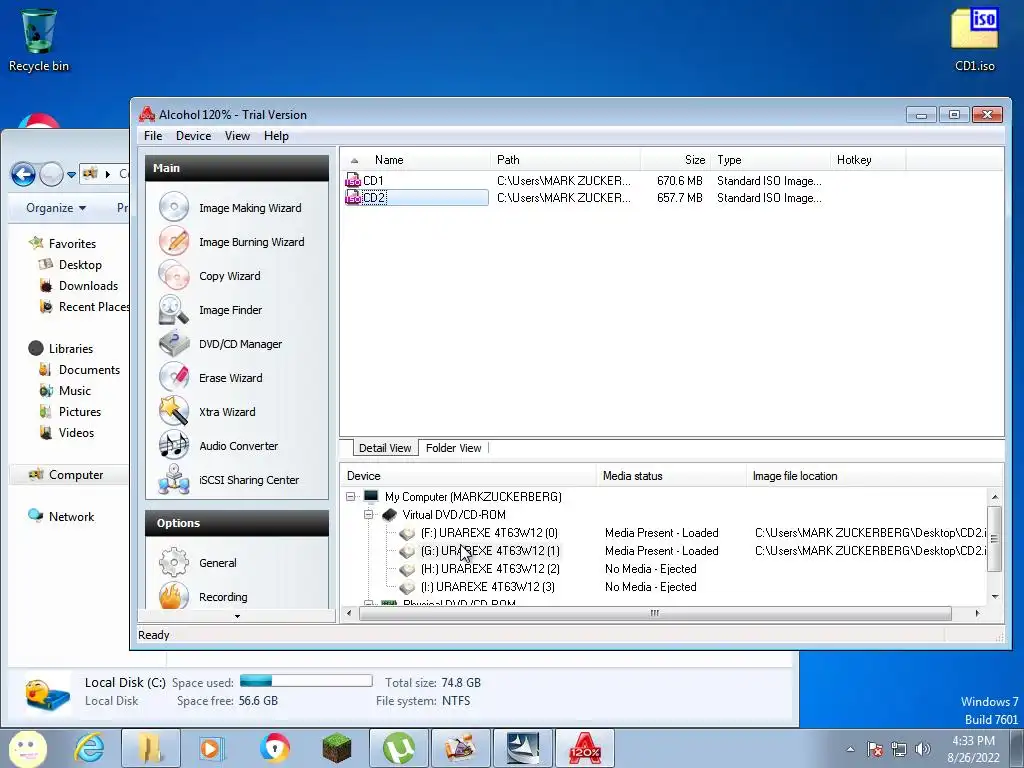This screenshot has height=768, width=1024.
Task: Expand the sidebar panel down arrow
Action: 237,616
